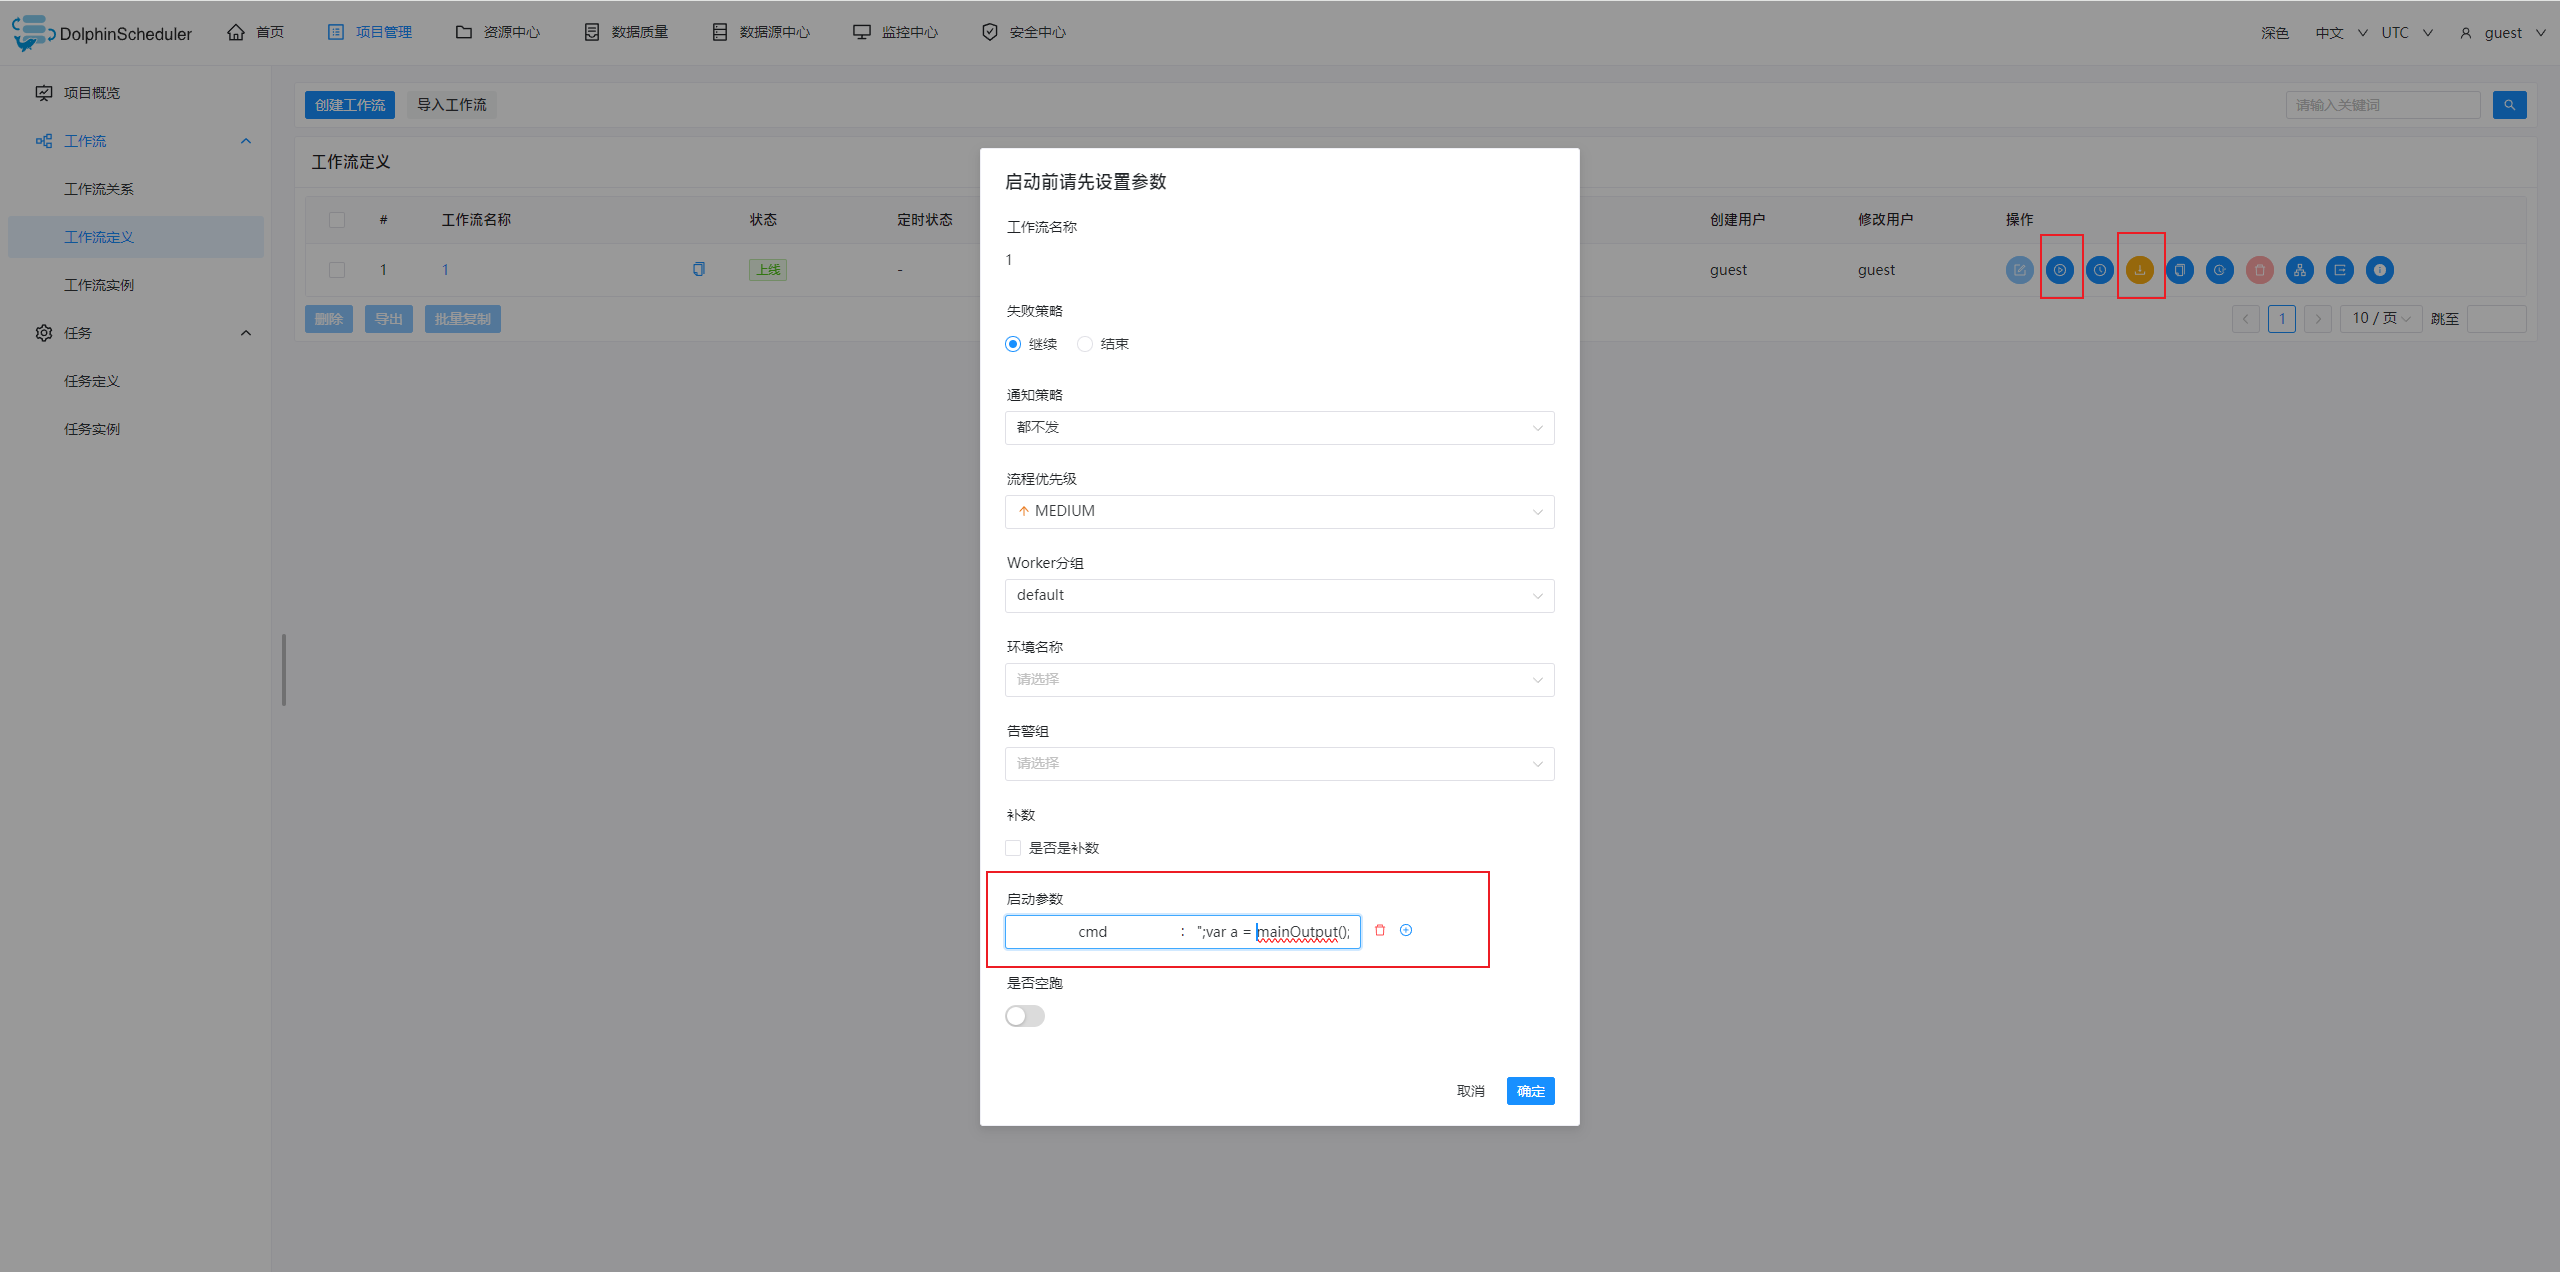Screen dimensions: 2560x1272
Task: Open the 数据源中心 top menu
Action: click(x=761, y=33)
